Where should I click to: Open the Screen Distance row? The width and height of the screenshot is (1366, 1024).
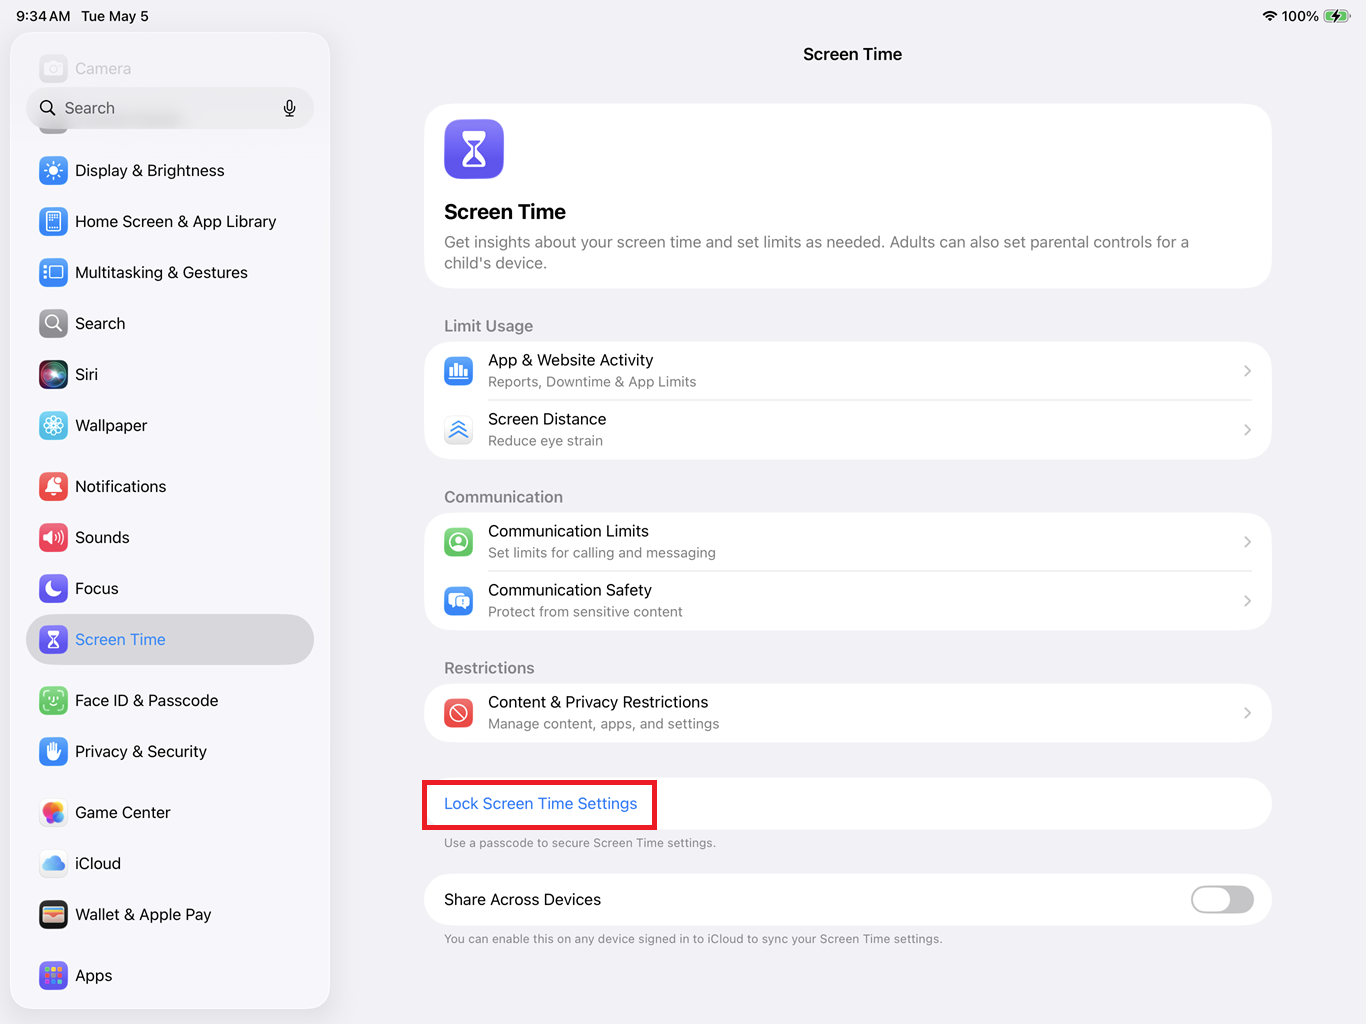pos(848,430)
